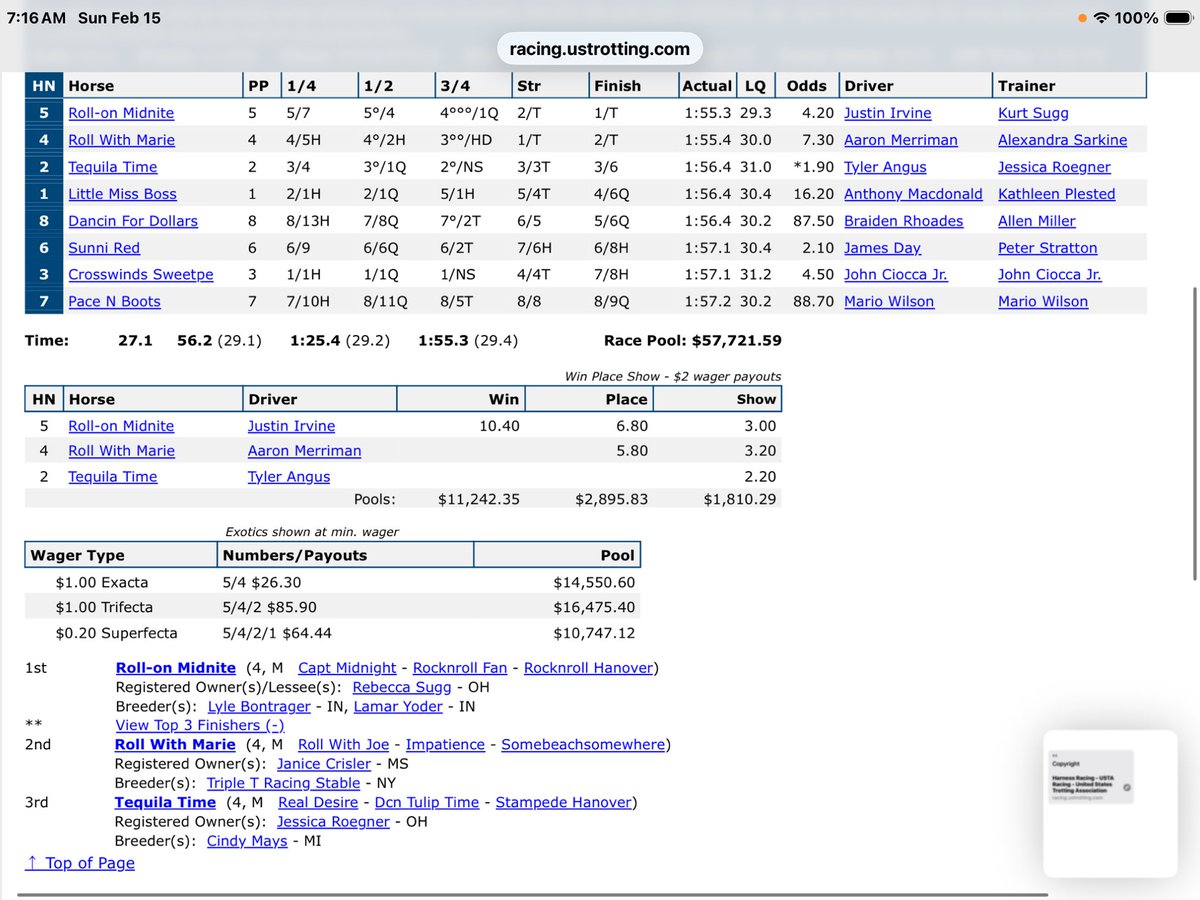The image size is (1200, 900).
Task: Open John Ciocca Jr. in the Driver column
Action: tap(895, 274)
